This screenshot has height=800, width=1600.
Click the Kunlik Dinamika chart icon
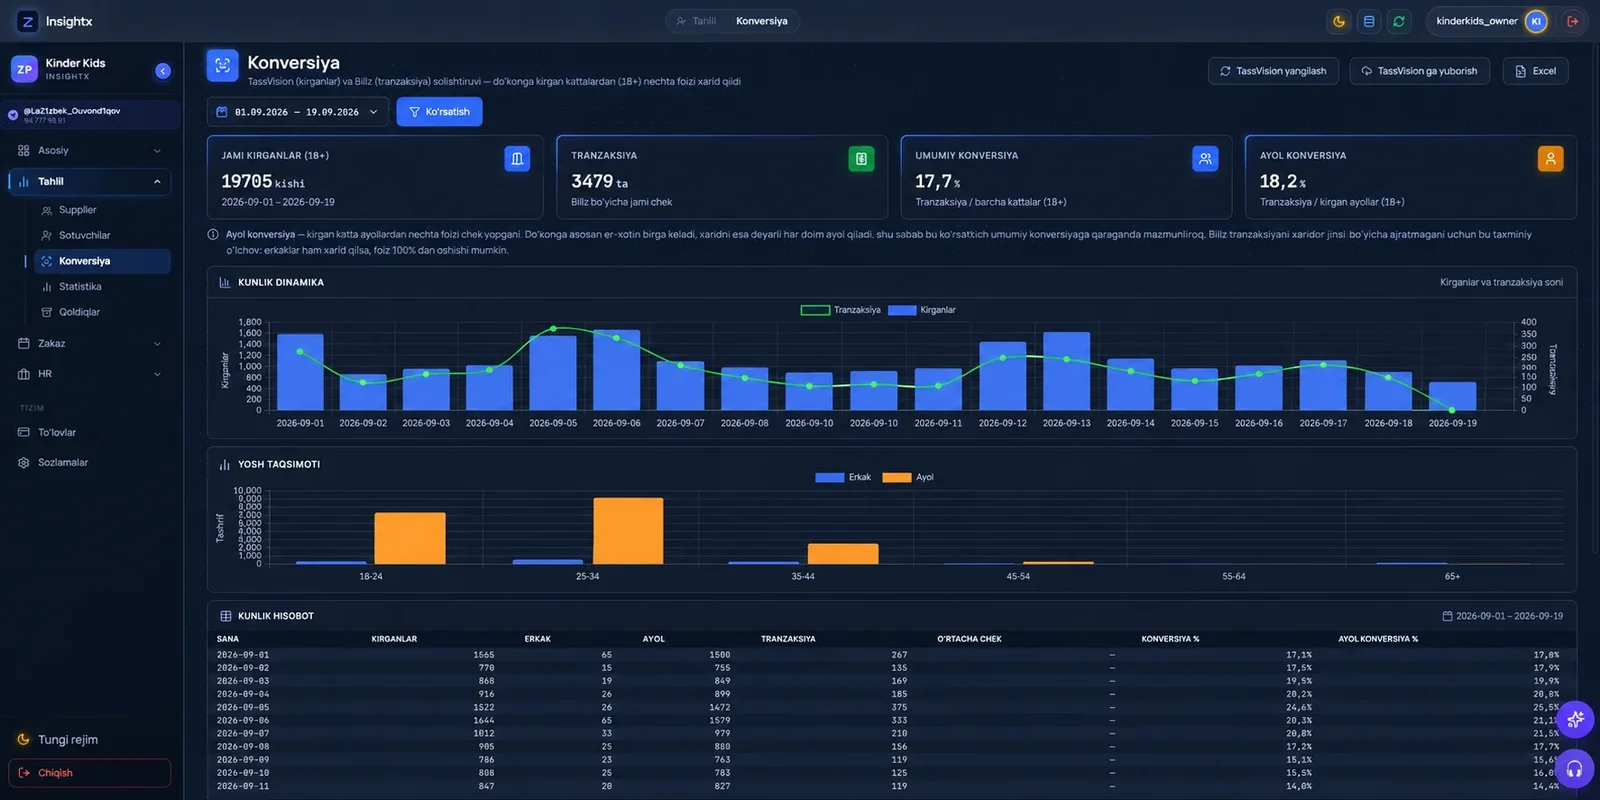pyautogui.click(x=224, y=282)
